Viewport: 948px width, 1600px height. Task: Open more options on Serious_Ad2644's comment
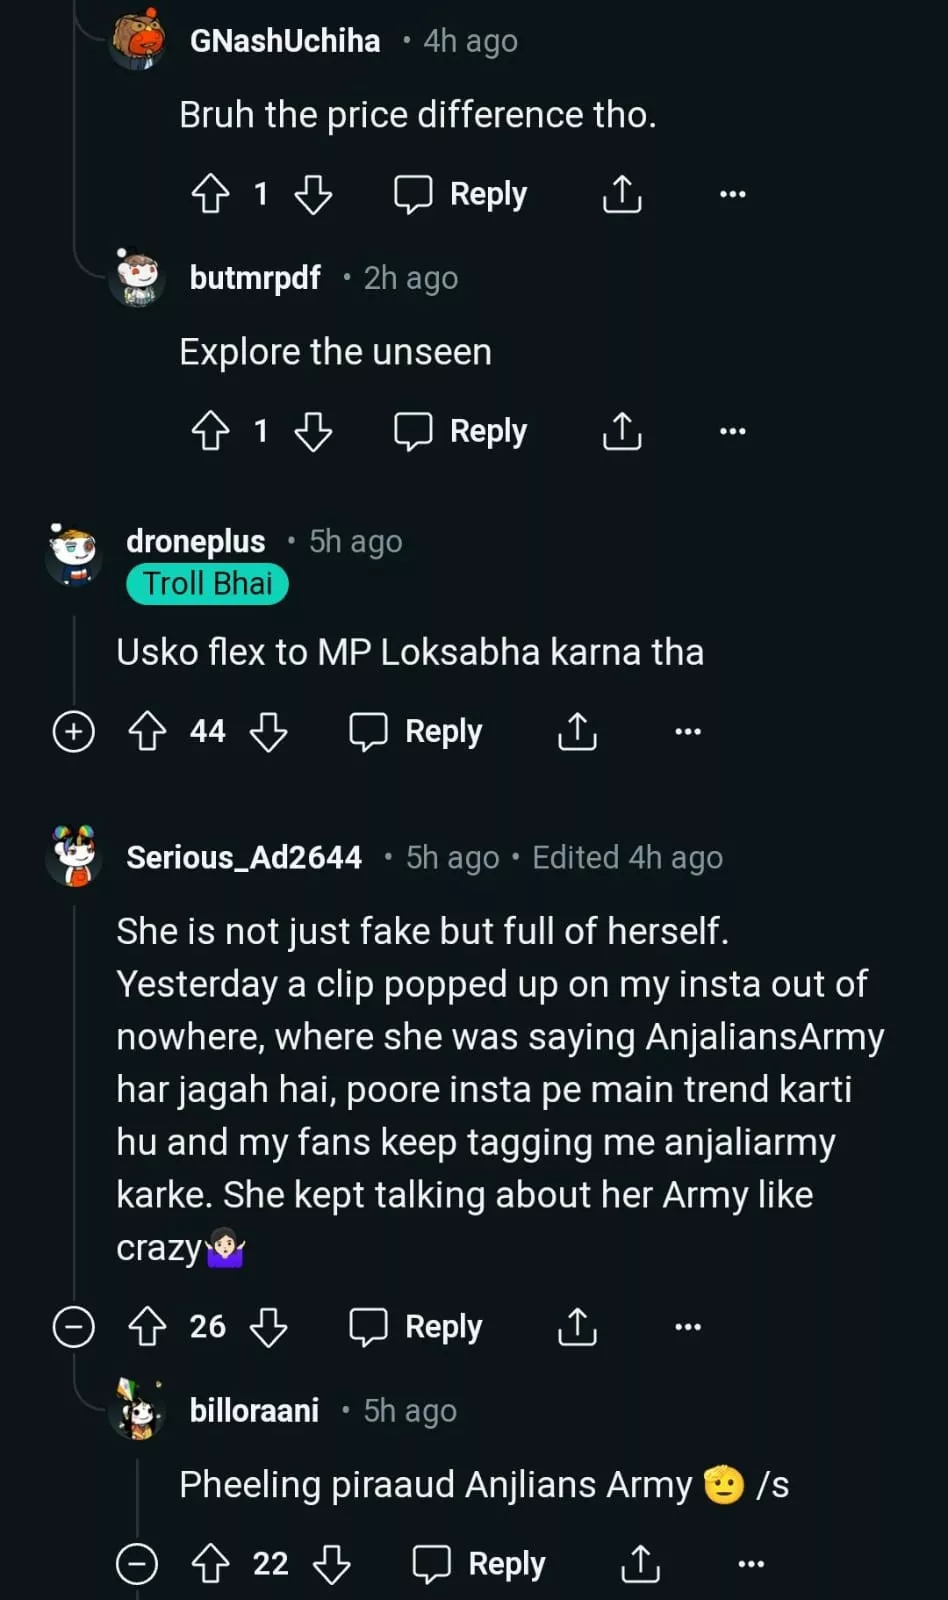[687, 1327]
